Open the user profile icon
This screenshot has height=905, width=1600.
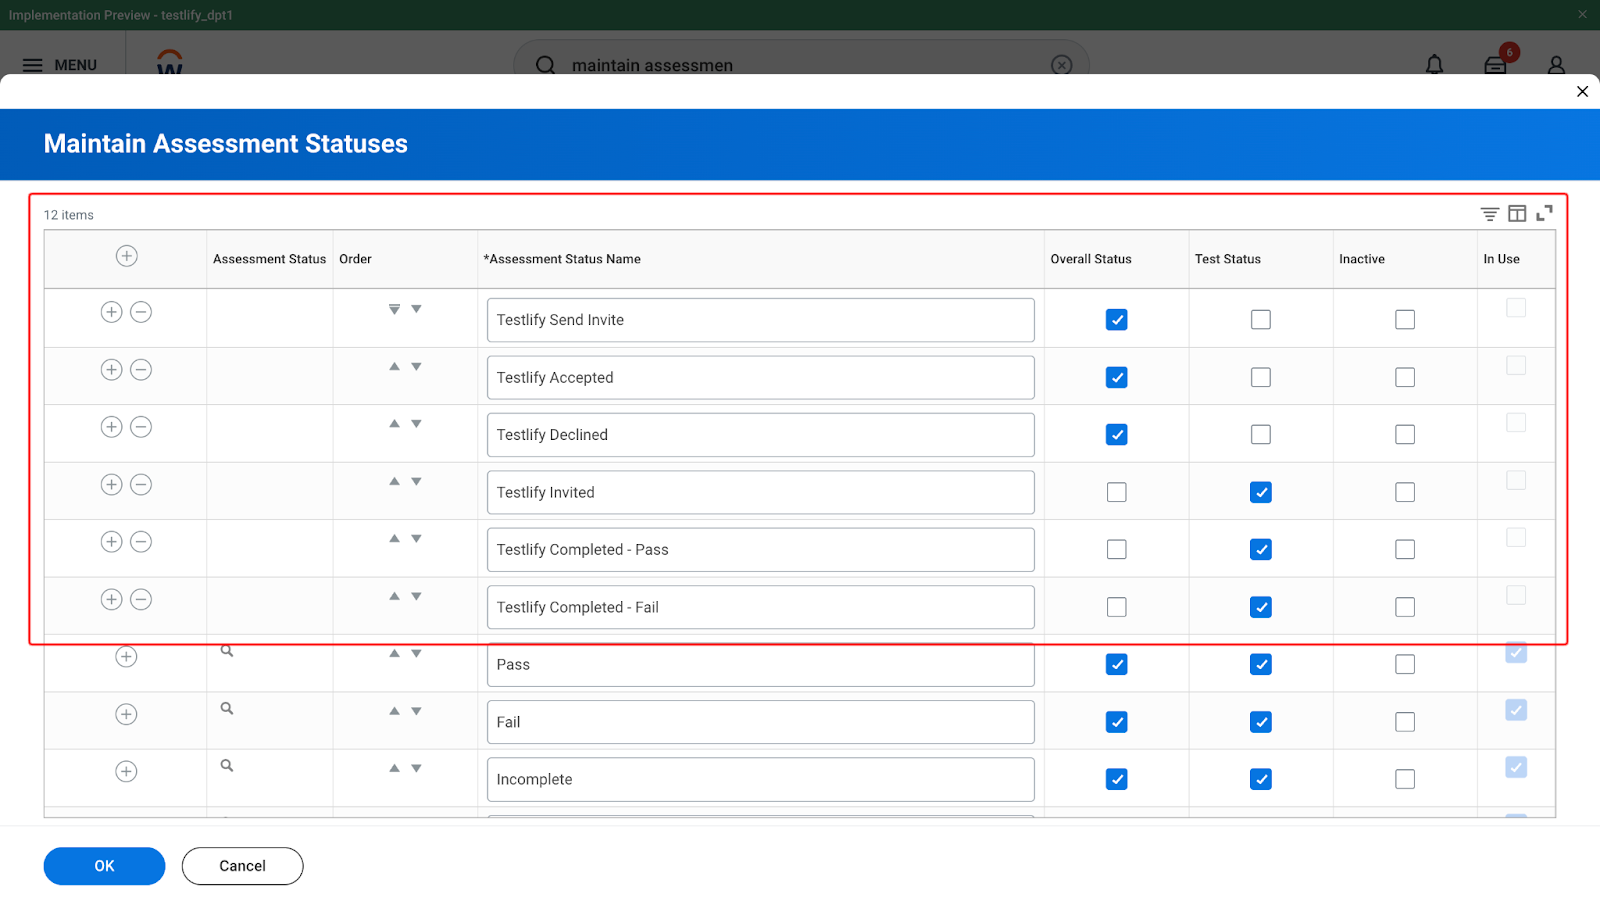pos(1556,65)
